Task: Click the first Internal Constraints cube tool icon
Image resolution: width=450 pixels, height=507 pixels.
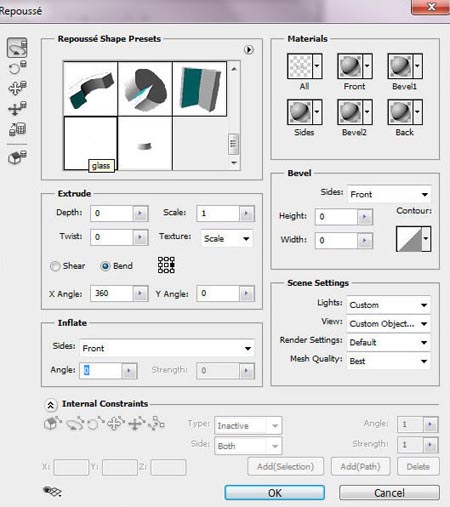Action: 52,423
